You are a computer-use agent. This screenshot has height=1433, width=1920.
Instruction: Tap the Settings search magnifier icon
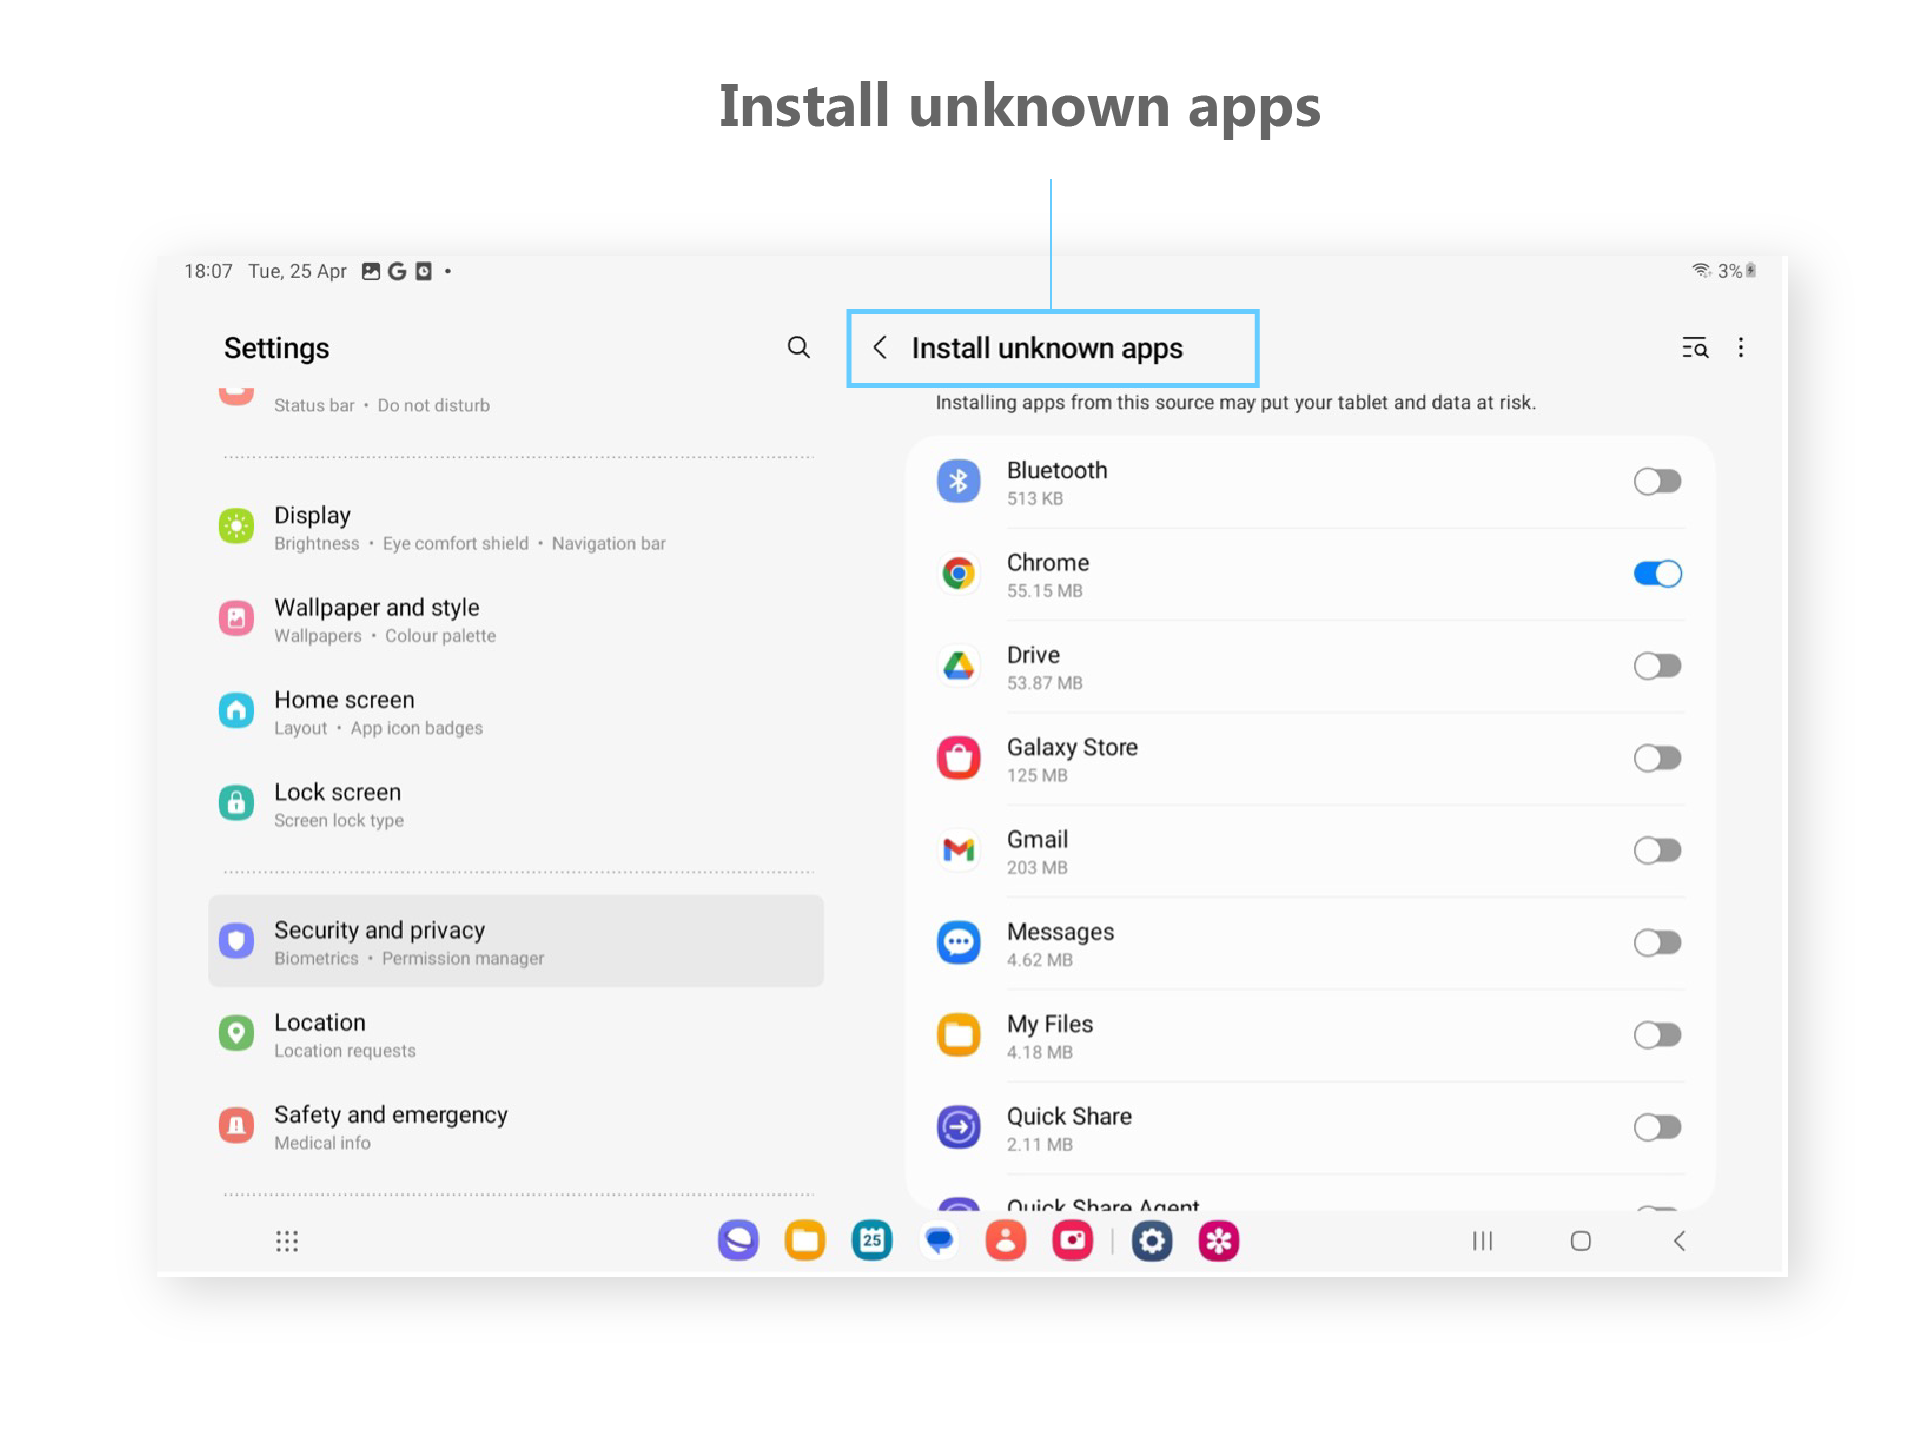click(x=798, y=347)
